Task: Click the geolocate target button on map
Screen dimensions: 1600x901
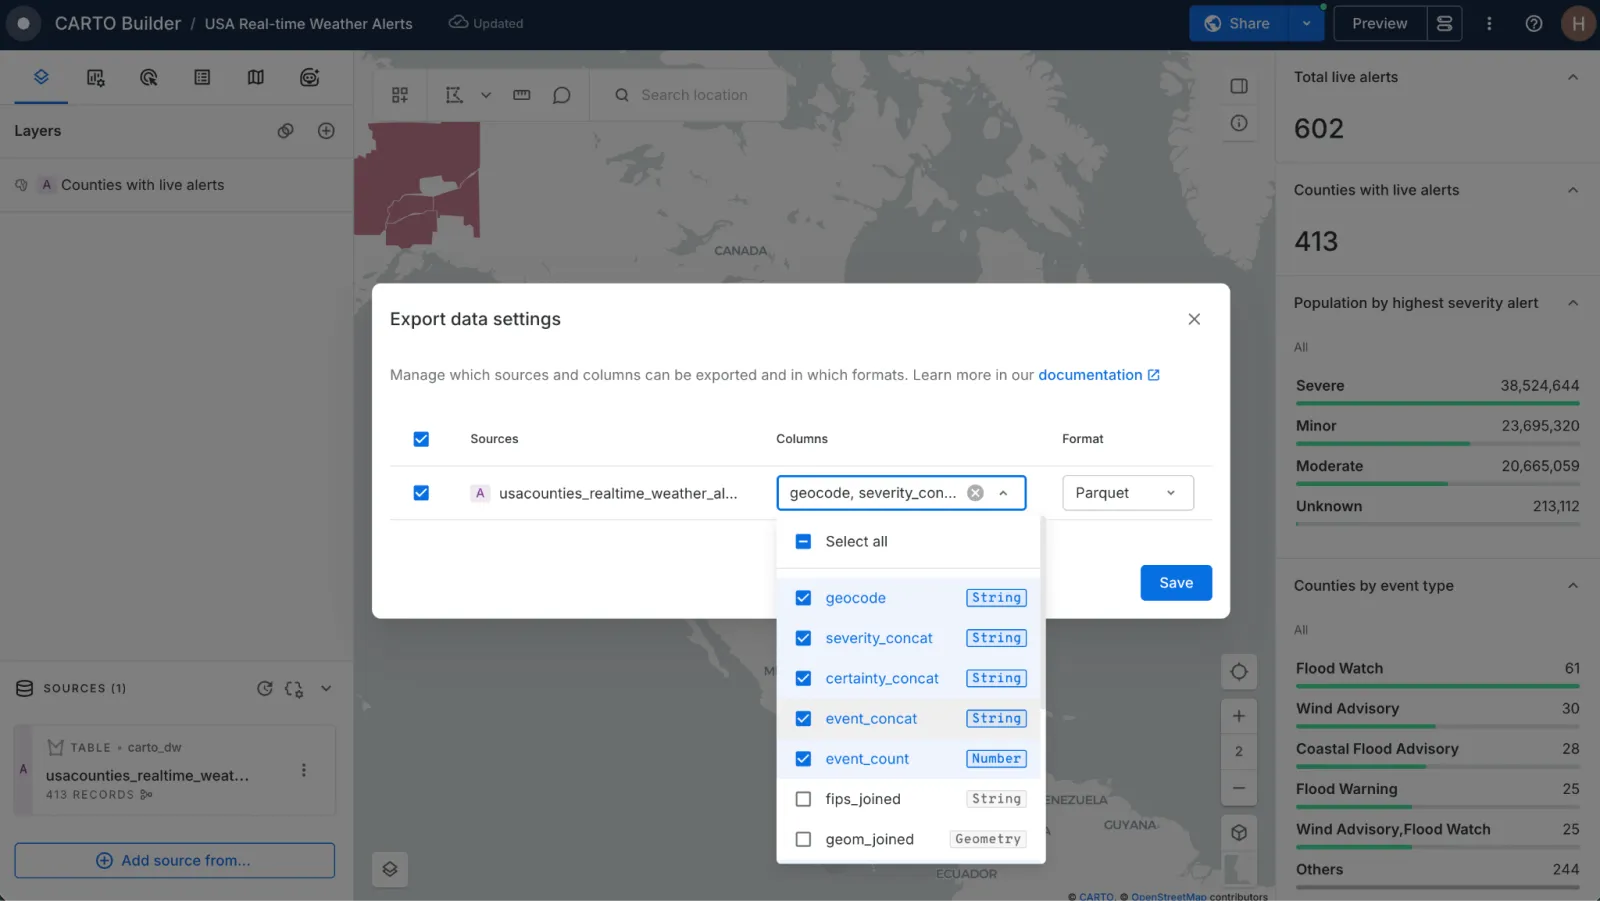Action: point(1239,672)
